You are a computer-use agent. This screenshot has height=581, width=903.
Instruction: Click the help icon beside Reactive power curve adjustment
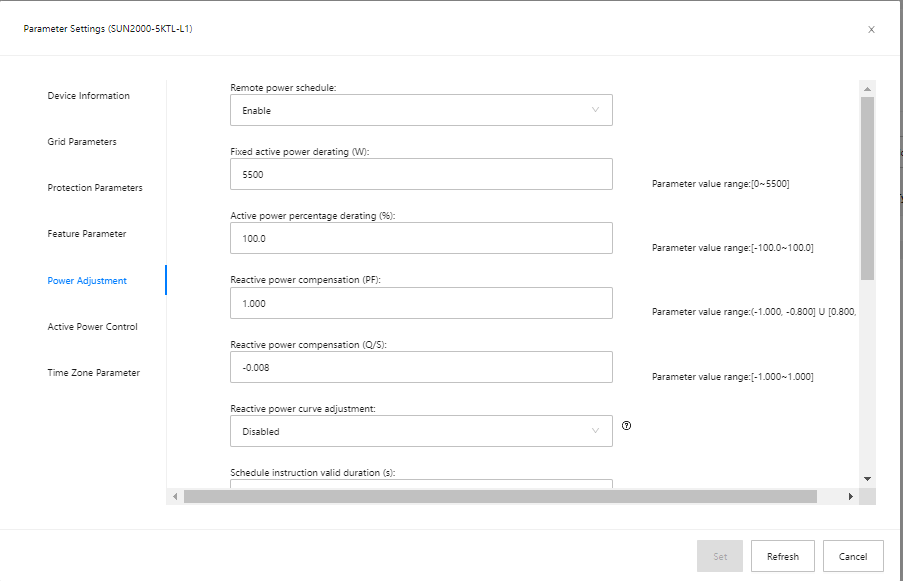tap(627, 426)
